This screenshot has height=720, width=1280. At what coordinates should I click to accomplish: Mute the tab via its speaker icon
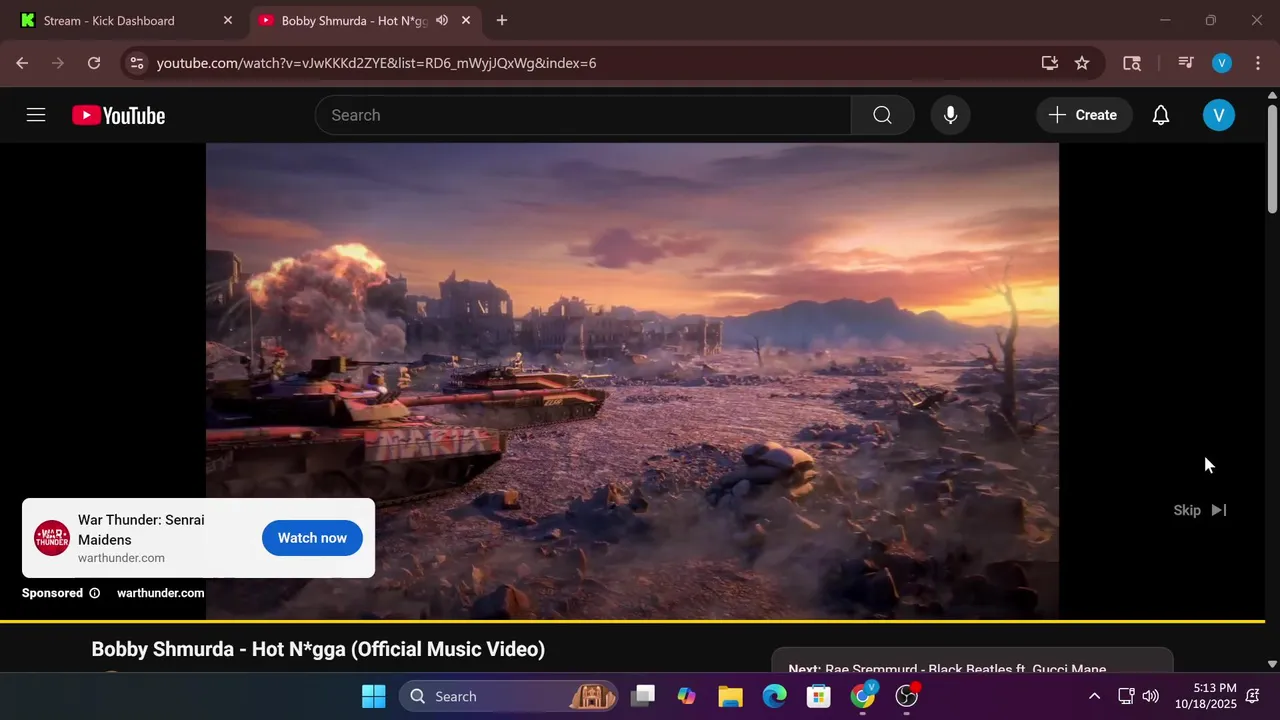click(x=442, y=20)
